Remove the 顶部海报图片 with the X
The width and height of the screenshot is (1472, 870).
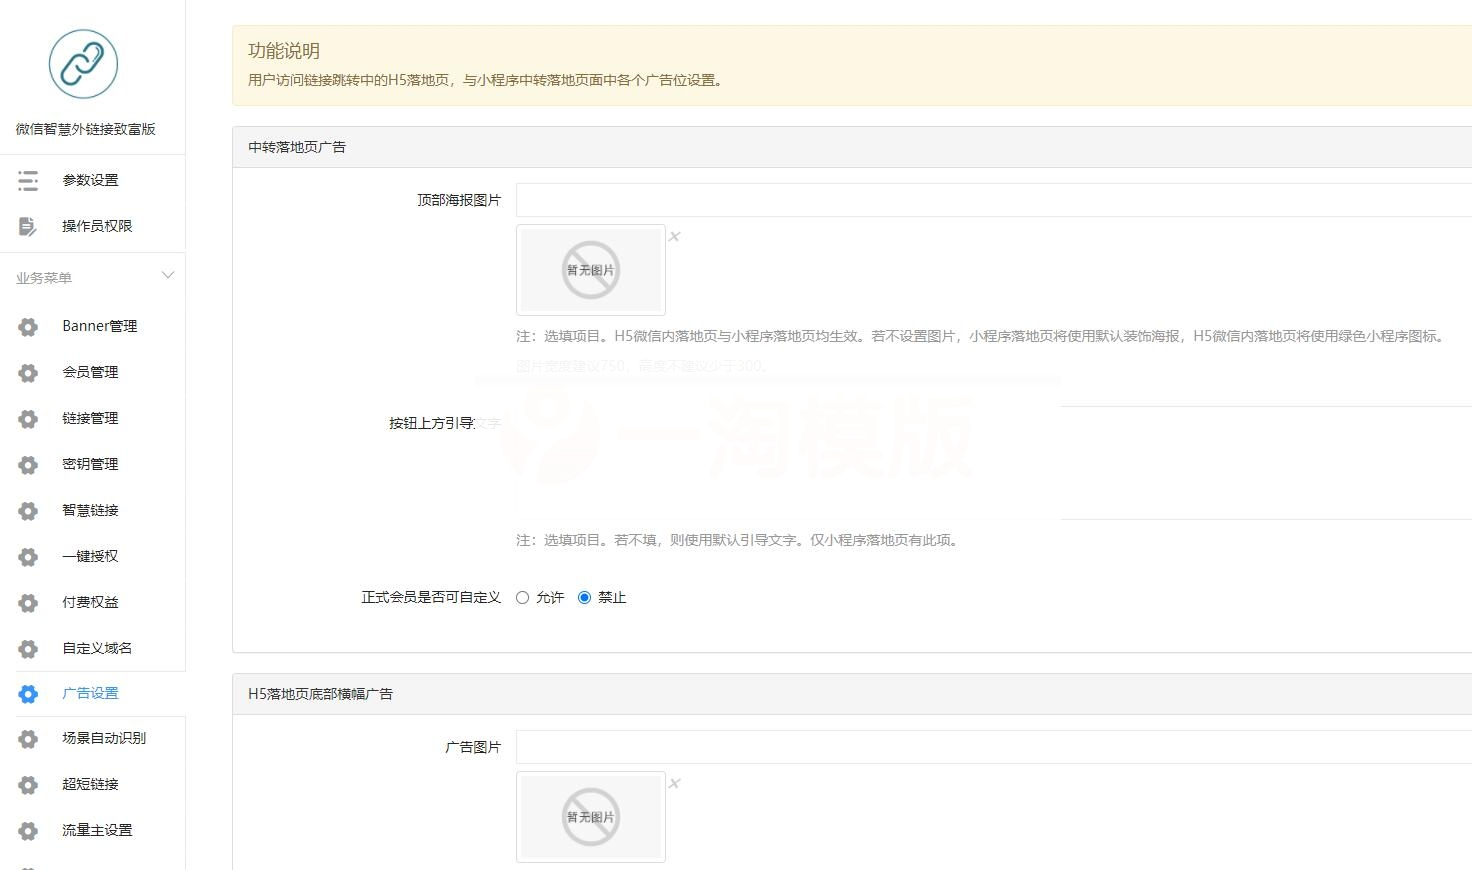click(x=674, y=236)
